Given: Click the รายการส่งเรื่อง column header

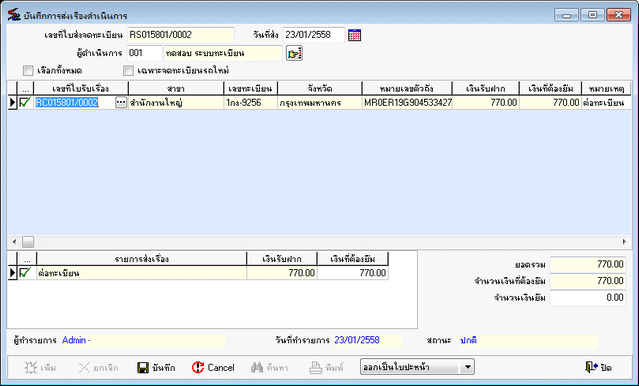Looking at the screenshot, I should point(141,259).
